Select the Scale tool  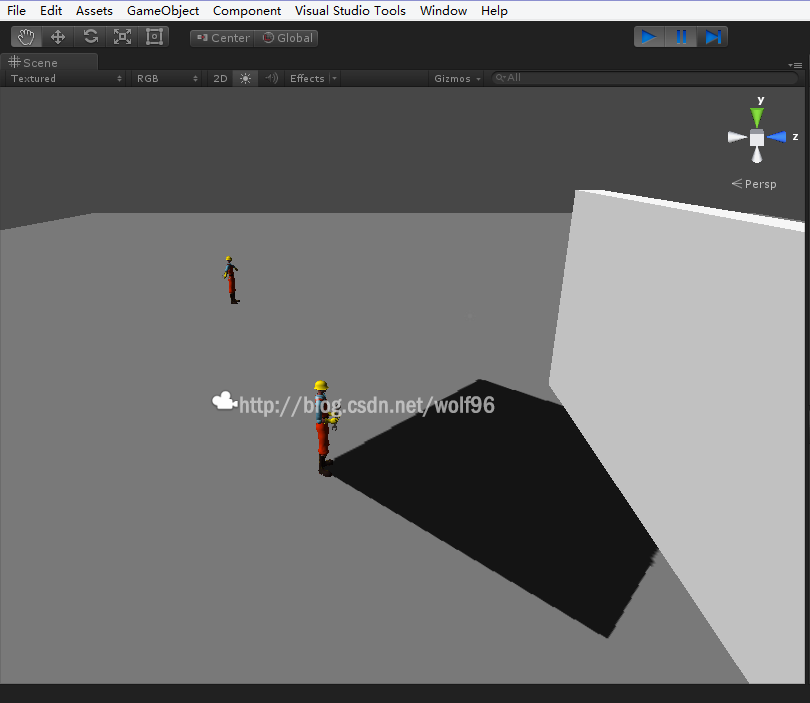(x=122, y=37)
